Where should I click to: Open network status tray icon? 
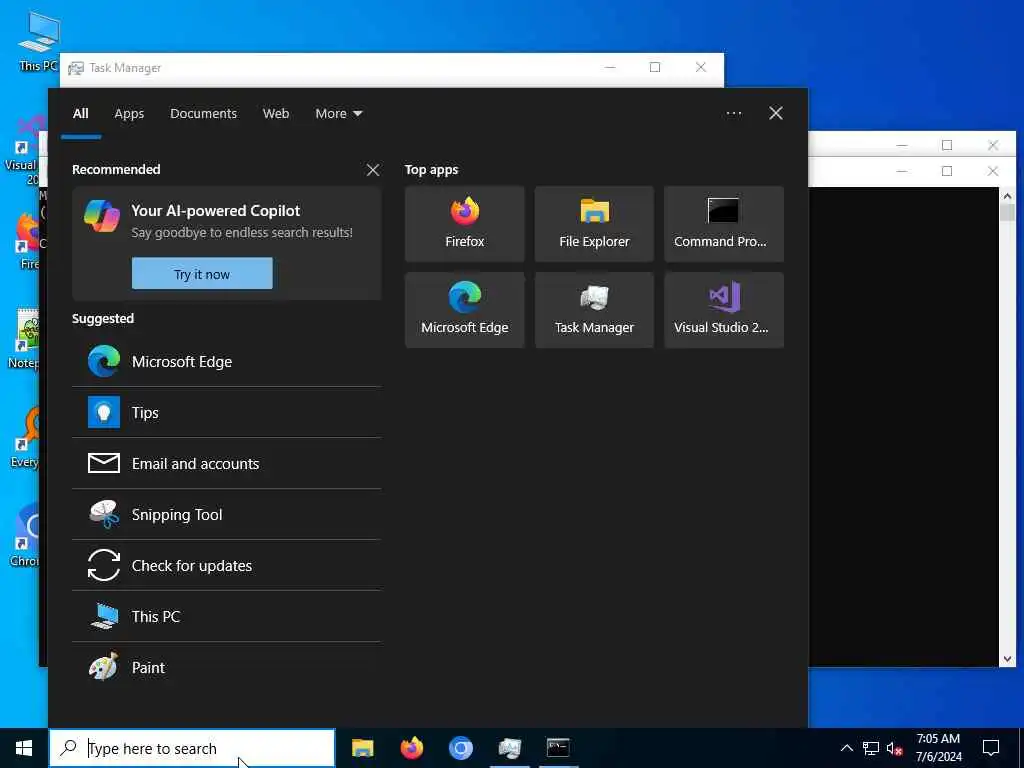click(x=871, y=748)
